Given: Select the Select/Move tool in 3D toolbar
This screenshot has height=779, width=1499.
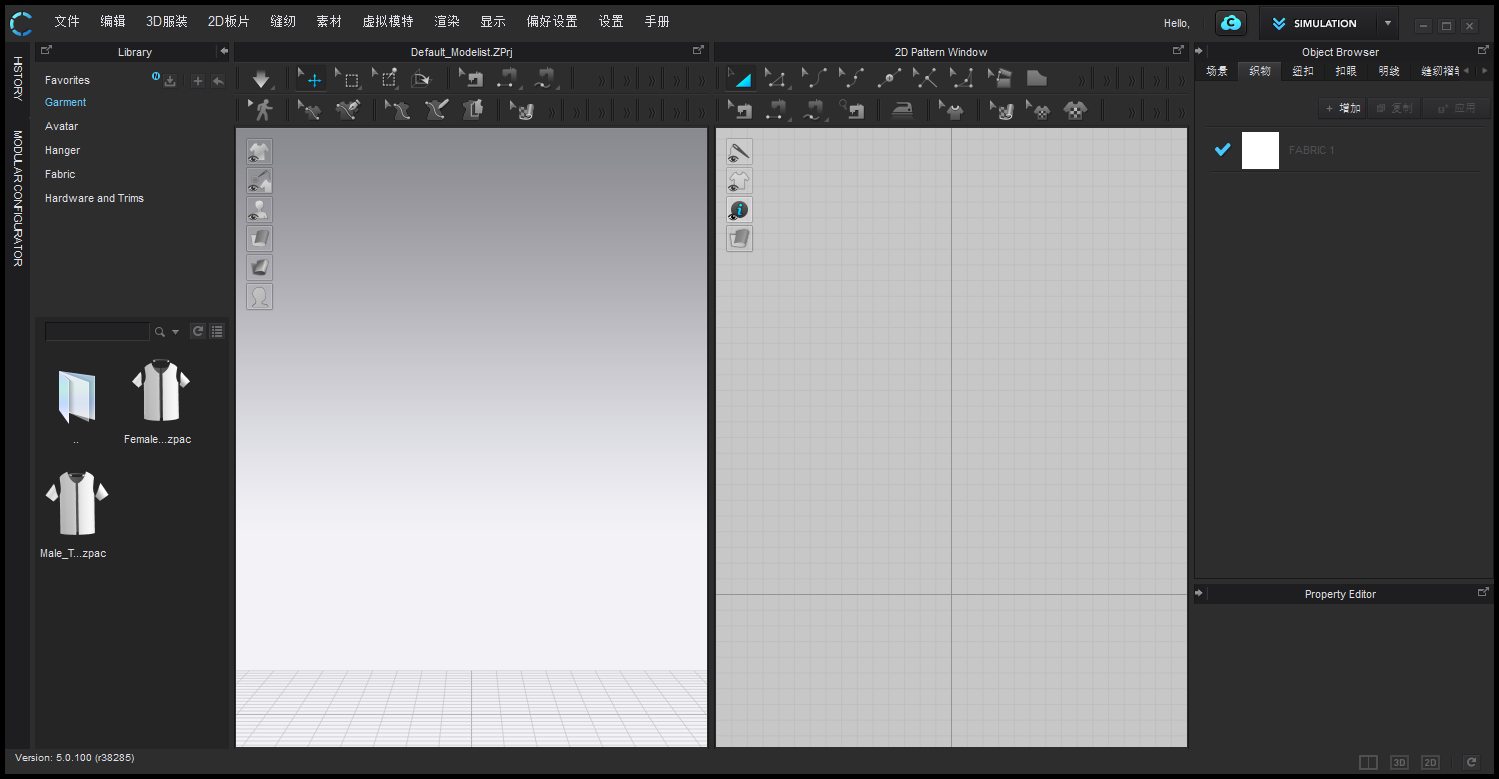Looking at the screenshot, I should point(312,80).
